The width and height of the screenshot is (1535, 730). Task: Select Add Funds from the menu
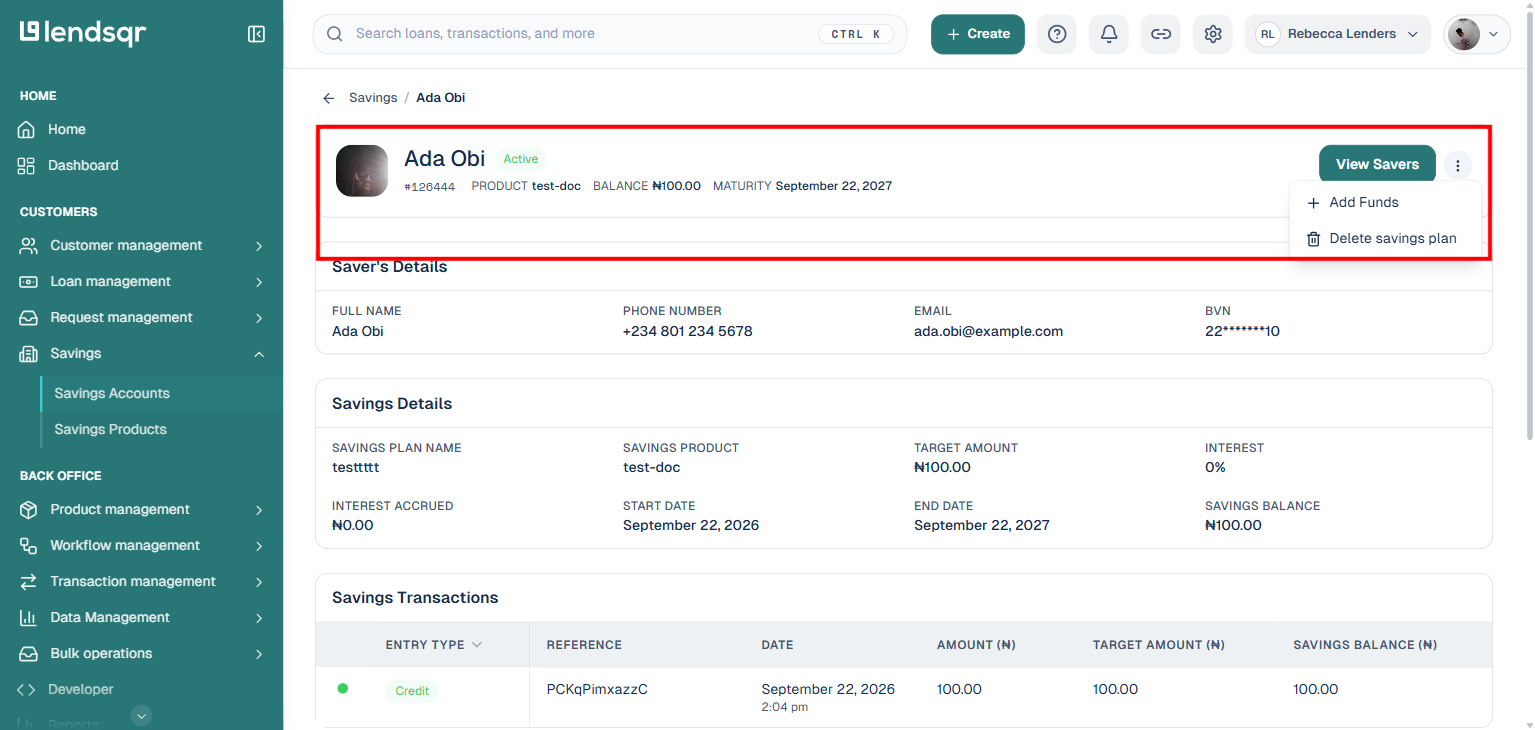pyautogui.click(x=1385, y=203)
